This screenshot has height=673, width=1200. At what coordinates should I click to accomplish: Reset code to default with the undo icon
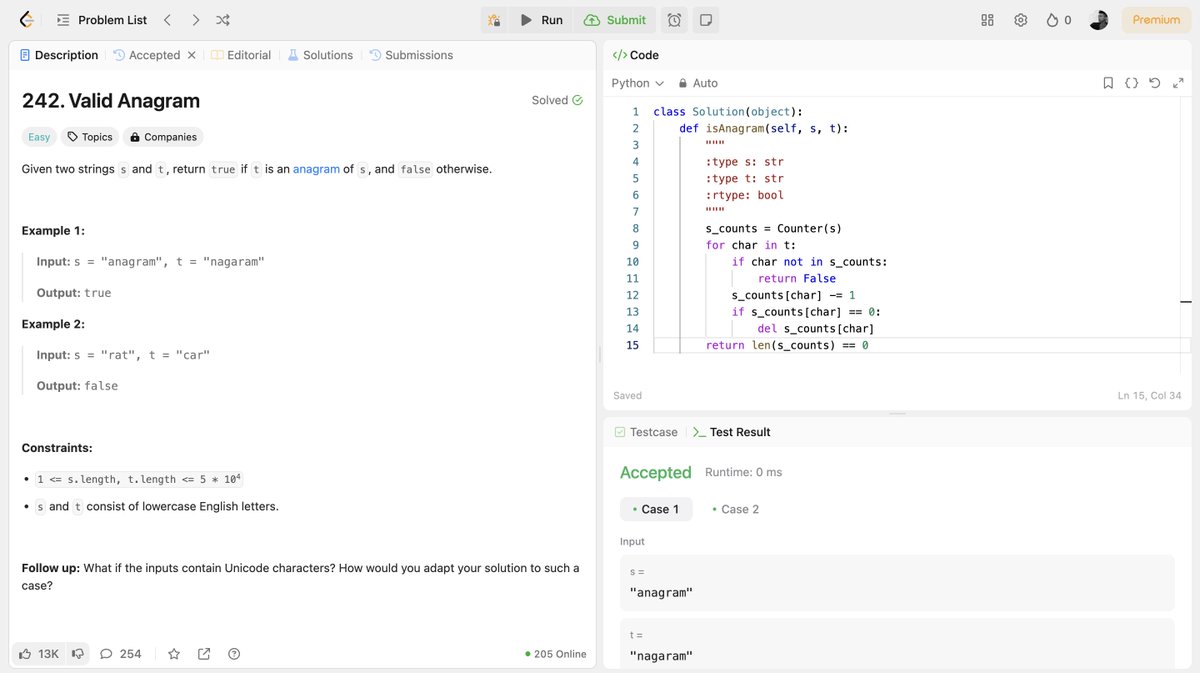(x=1154, y=83)
